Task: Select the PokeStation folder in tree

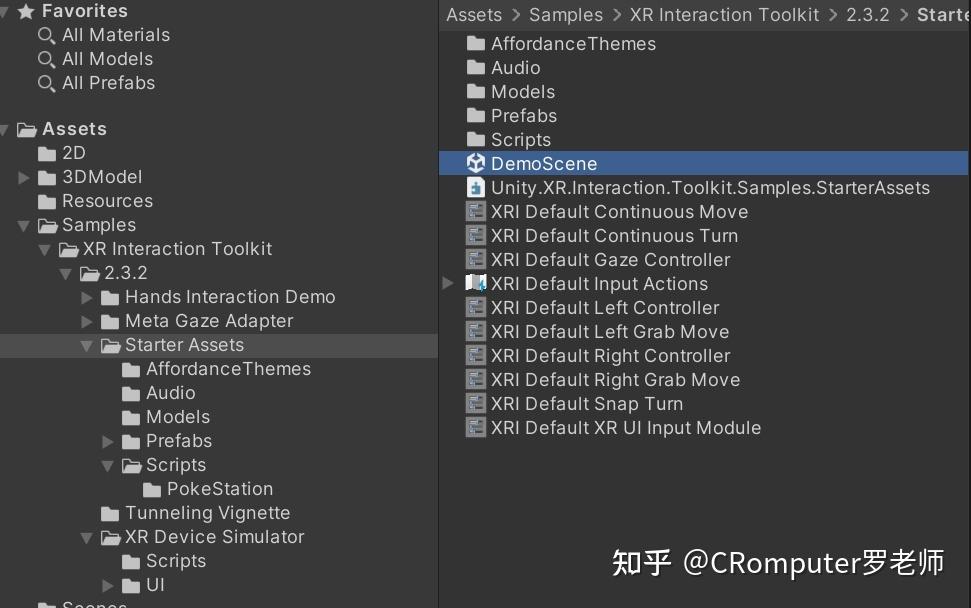Action: point(219,489)
